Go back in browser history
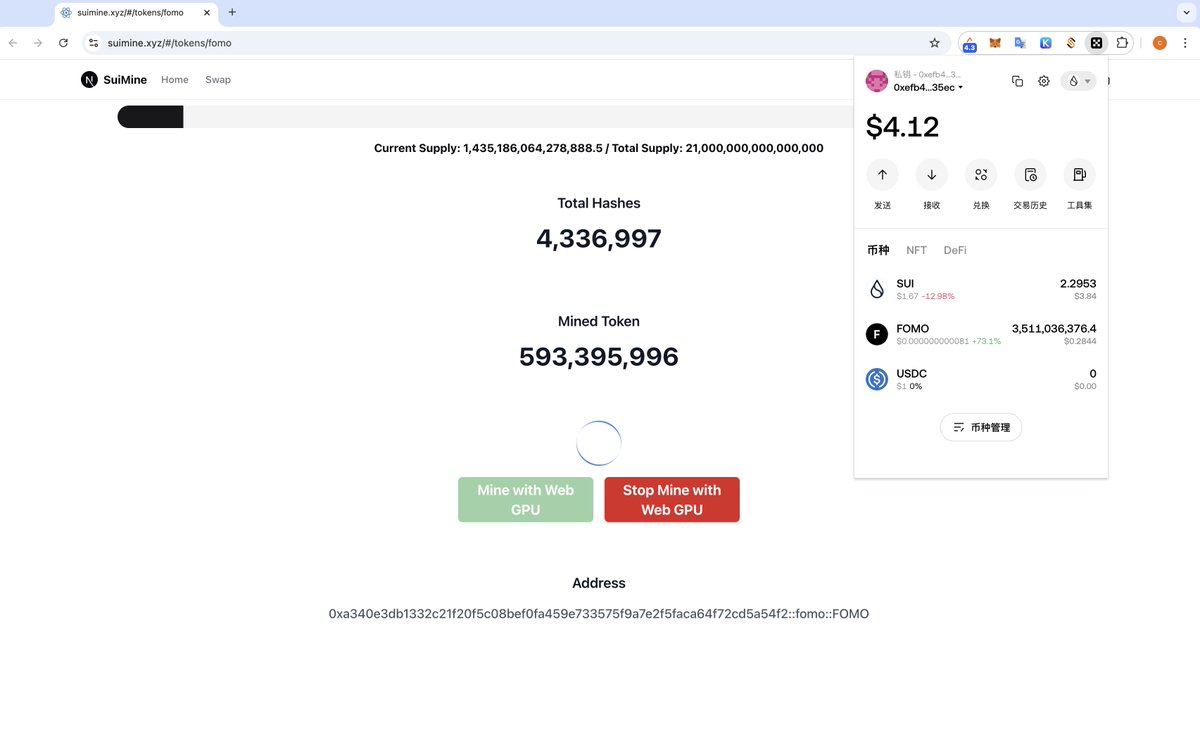The height and width of the screenshot is (743, 1200). click(13, 43)
